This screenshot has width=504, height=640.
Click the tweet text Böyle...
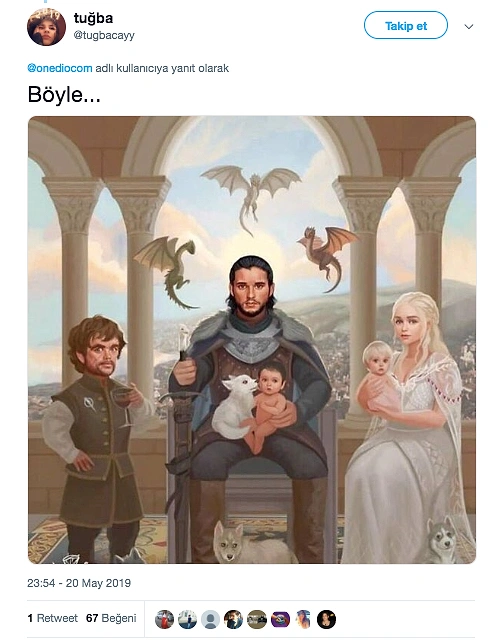[64, 95]
